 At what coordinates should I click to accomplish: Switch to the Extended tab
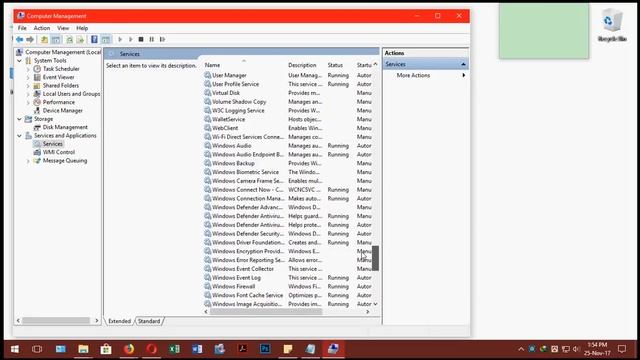click(x=120, y=321)
